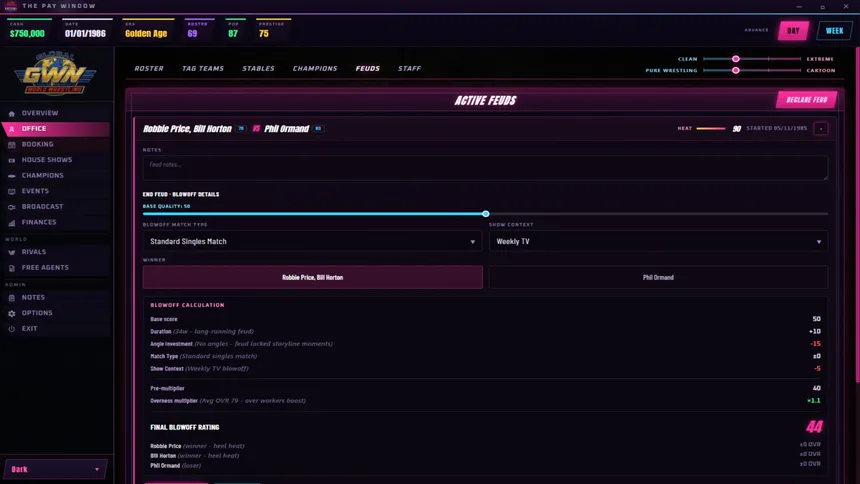Image resolution: width=860 pixels, height=484 pixels.
Task: Choose Phil Ormand as winner
Action: click(x=658, y=277)
